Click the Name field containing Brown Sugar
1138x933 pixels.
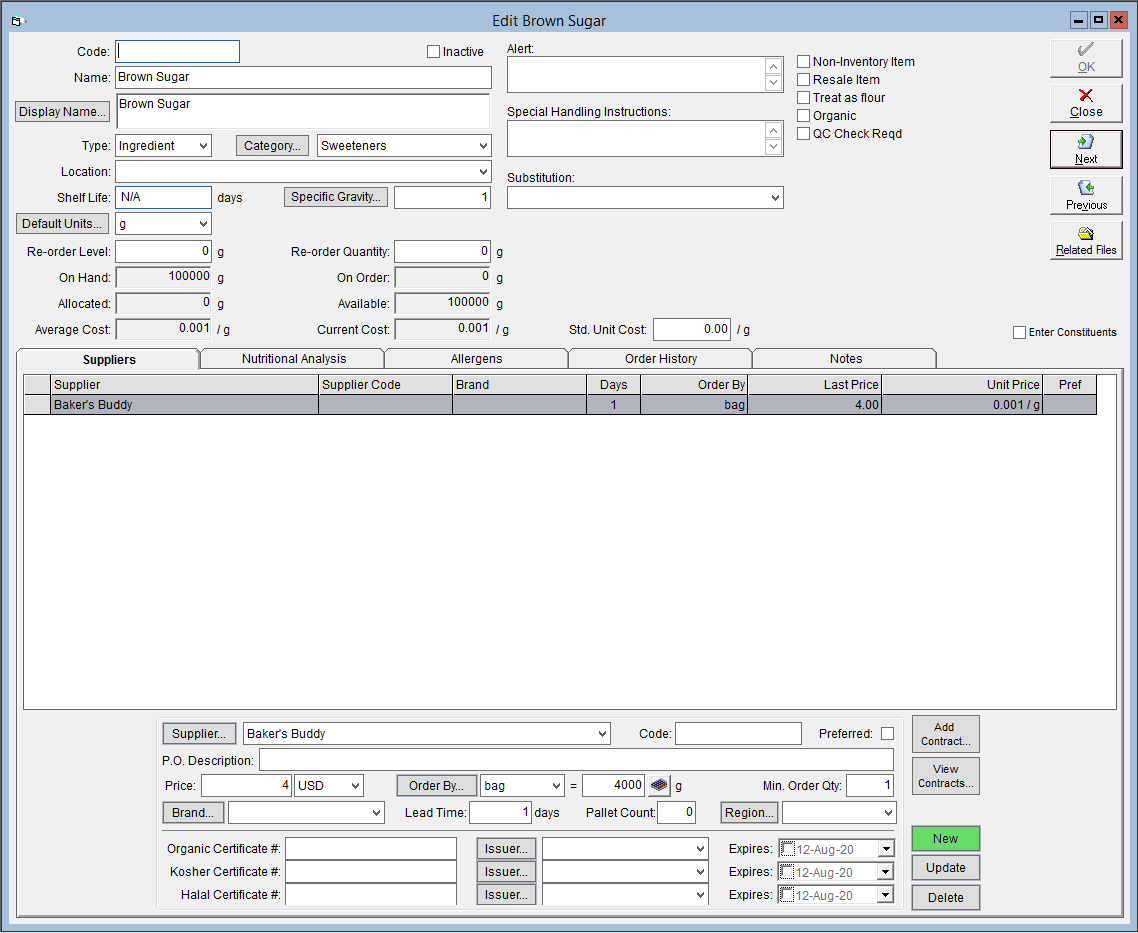303,77
